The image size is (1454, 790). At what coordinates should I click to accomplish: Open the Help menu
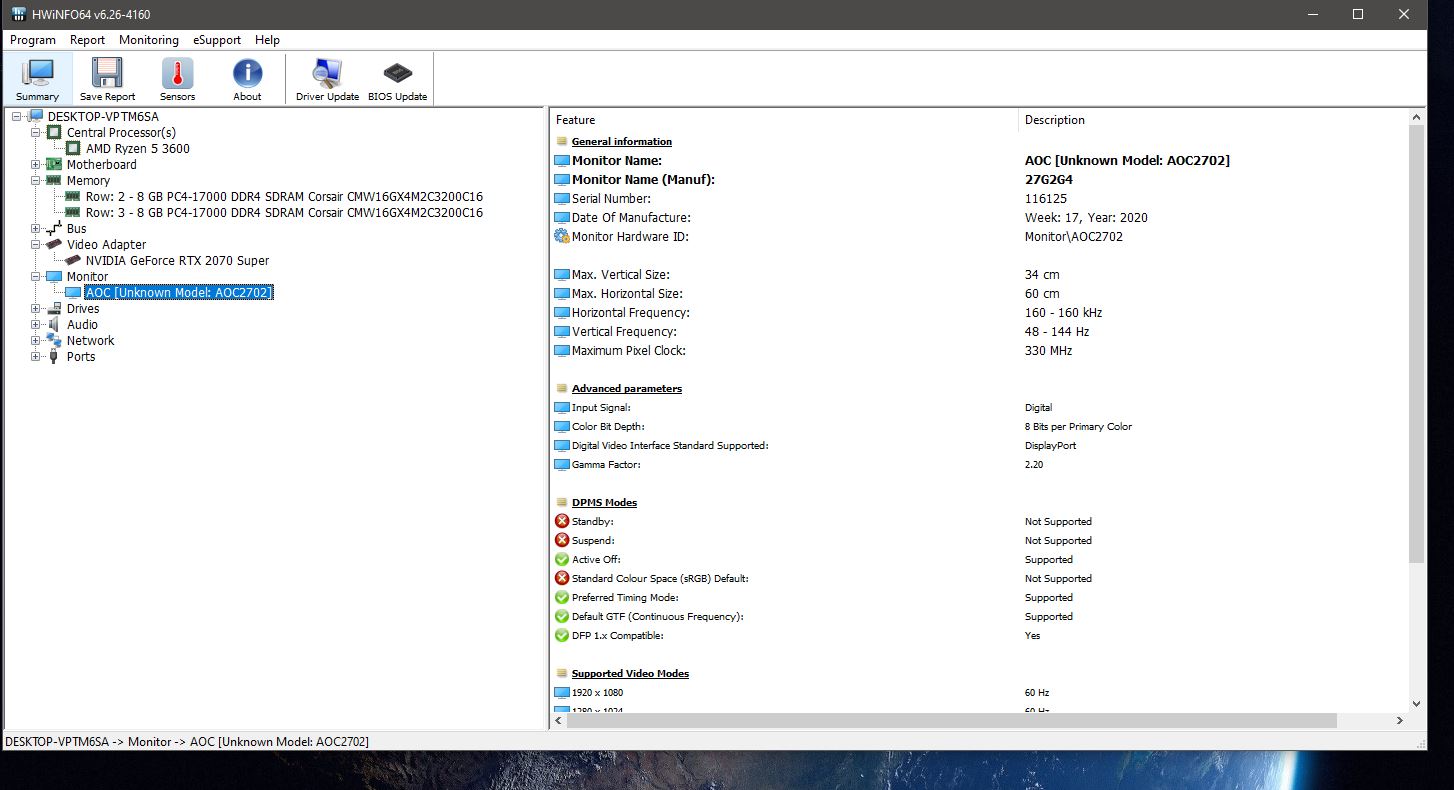[267, 40]
